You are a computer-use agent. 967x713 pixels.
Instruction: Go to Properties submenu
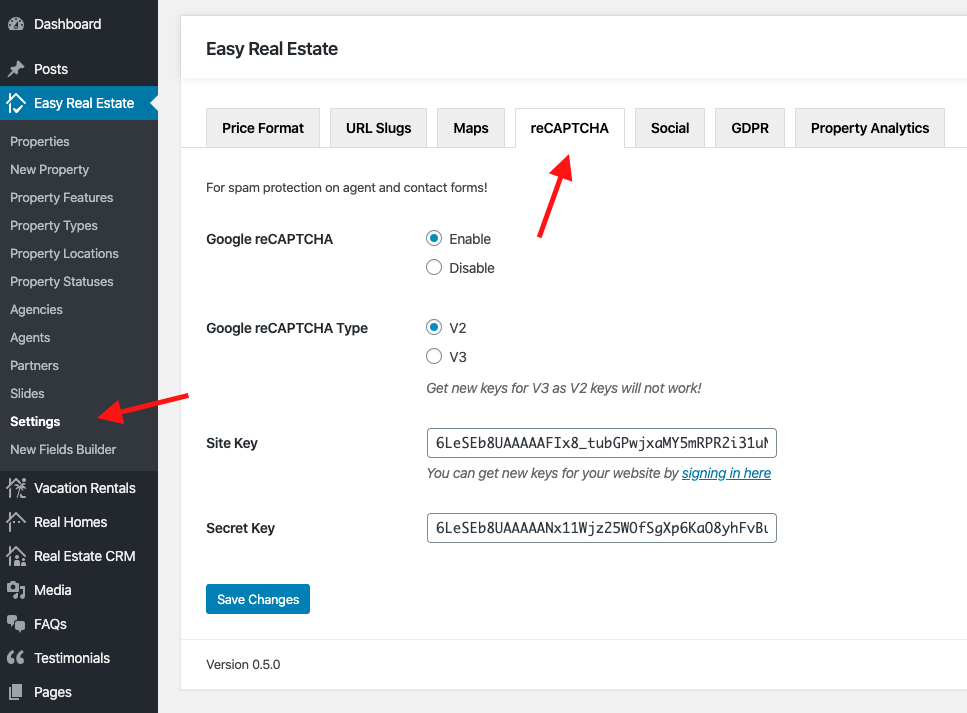coord(40,141)
